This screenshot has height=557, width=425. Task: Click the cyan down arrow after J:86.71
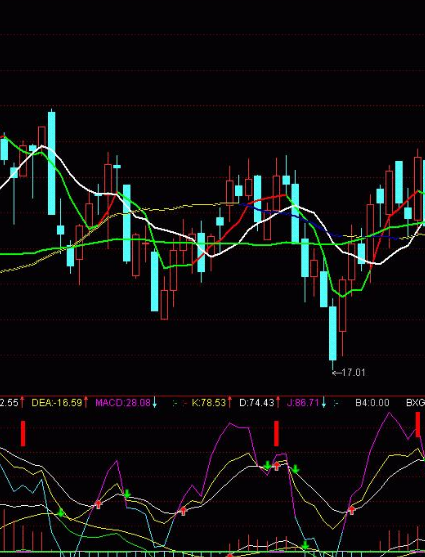[x=323, y=403]
